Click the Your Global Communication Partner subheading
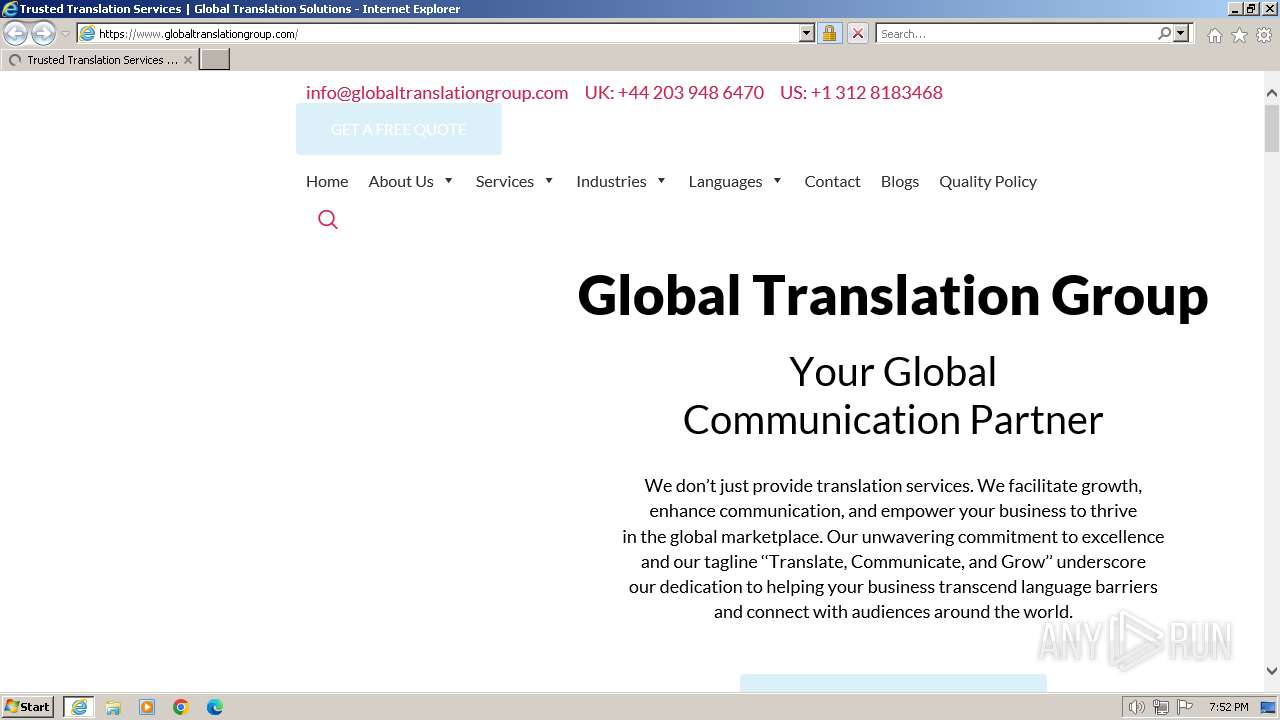 (x=893, y=395)
